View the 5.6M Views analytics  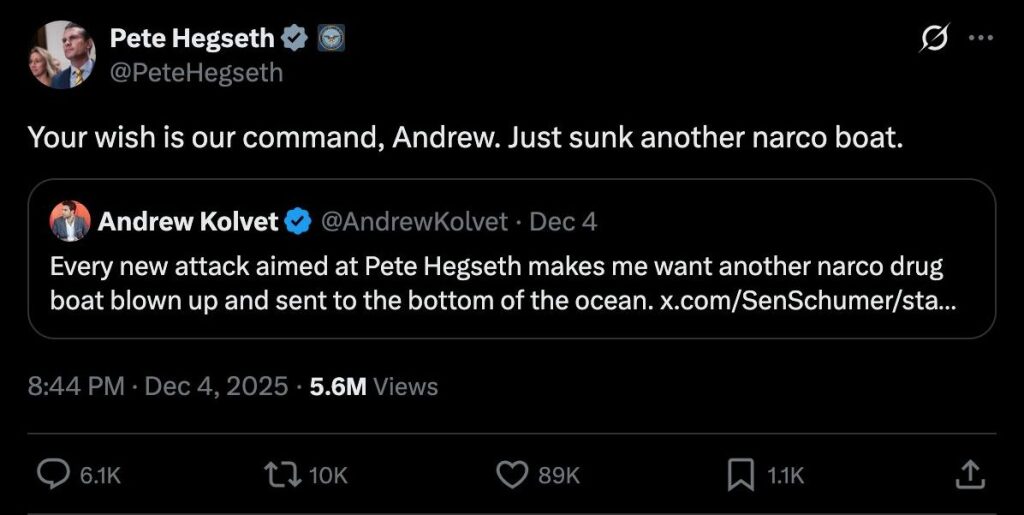pos(374,386)
